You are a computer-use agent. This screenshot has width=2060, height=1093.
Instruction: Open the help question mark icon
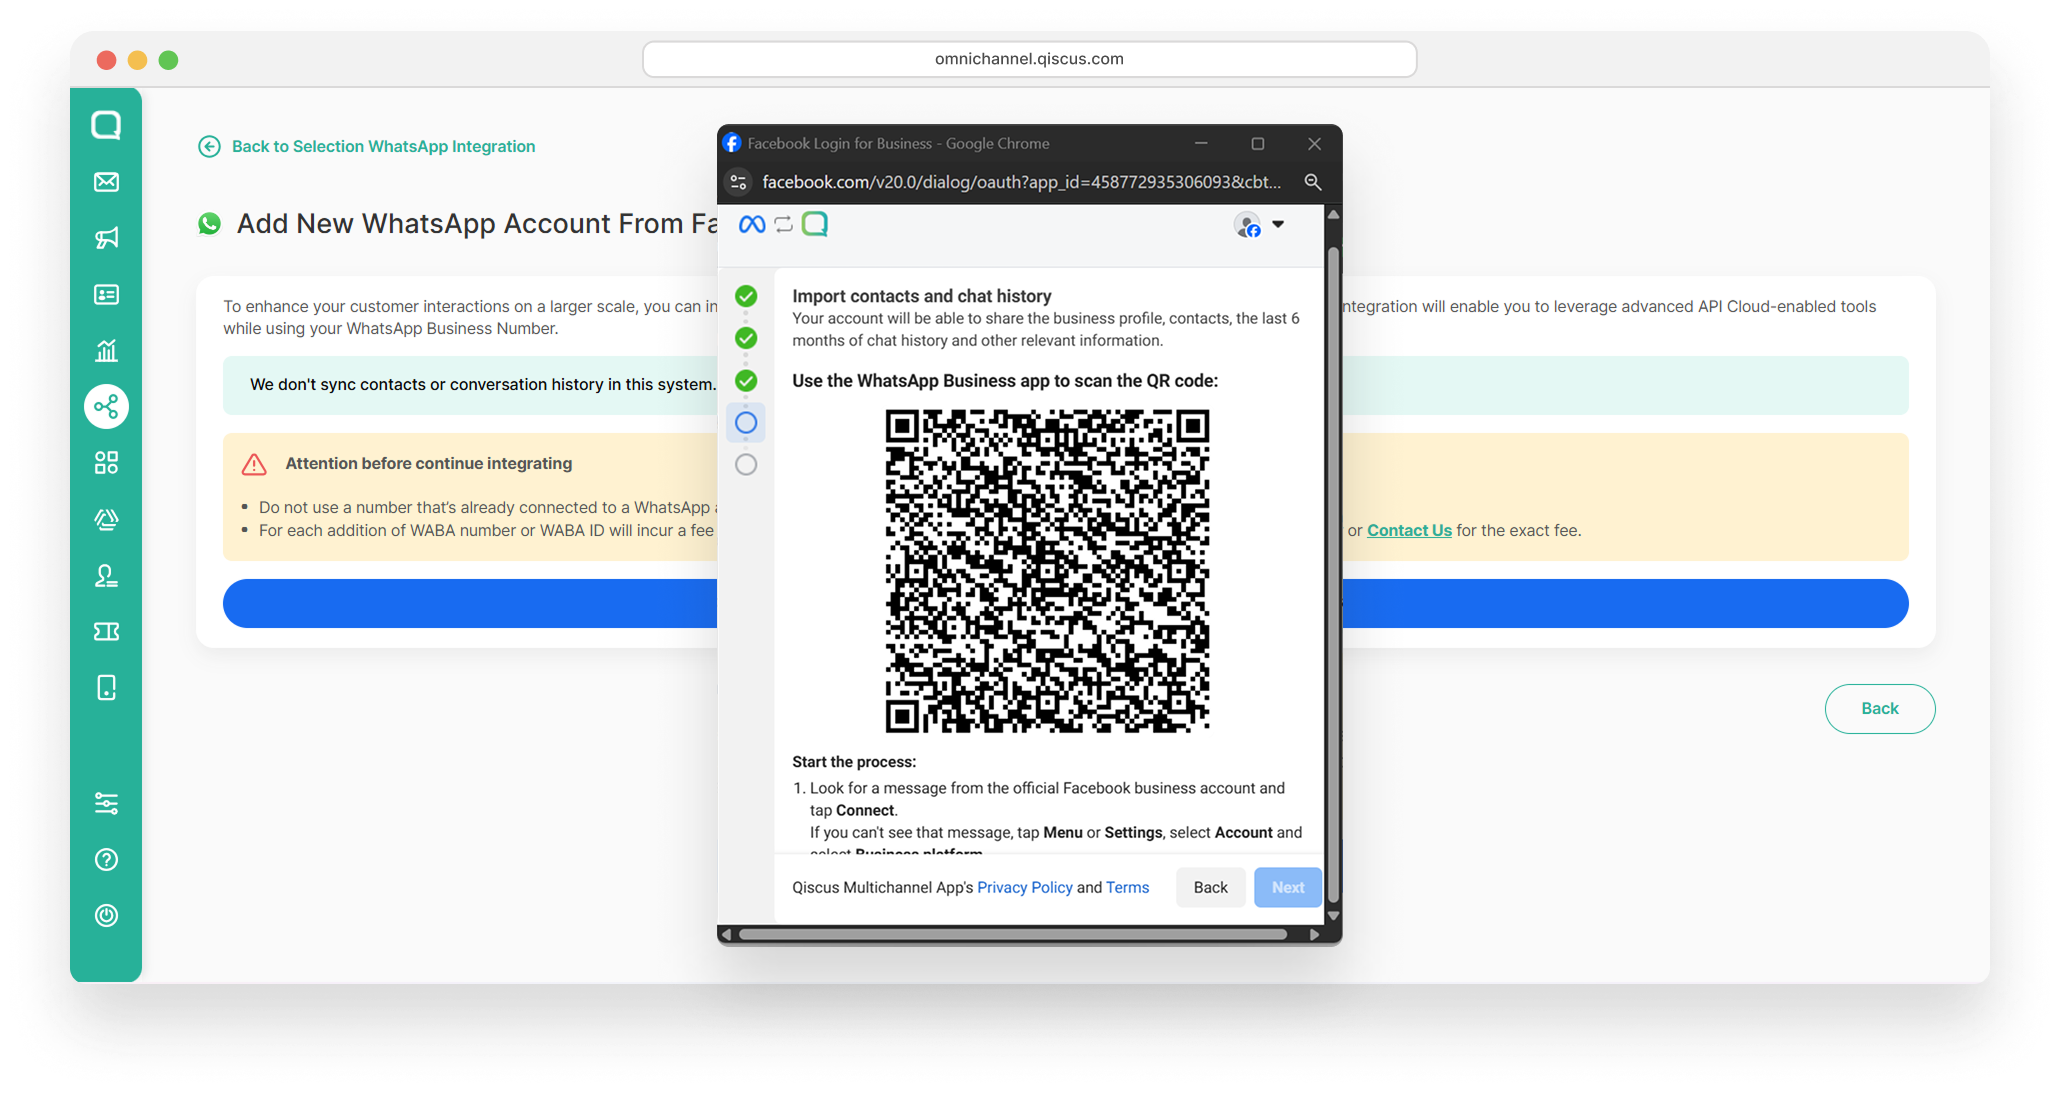click(x=106, y=860)
